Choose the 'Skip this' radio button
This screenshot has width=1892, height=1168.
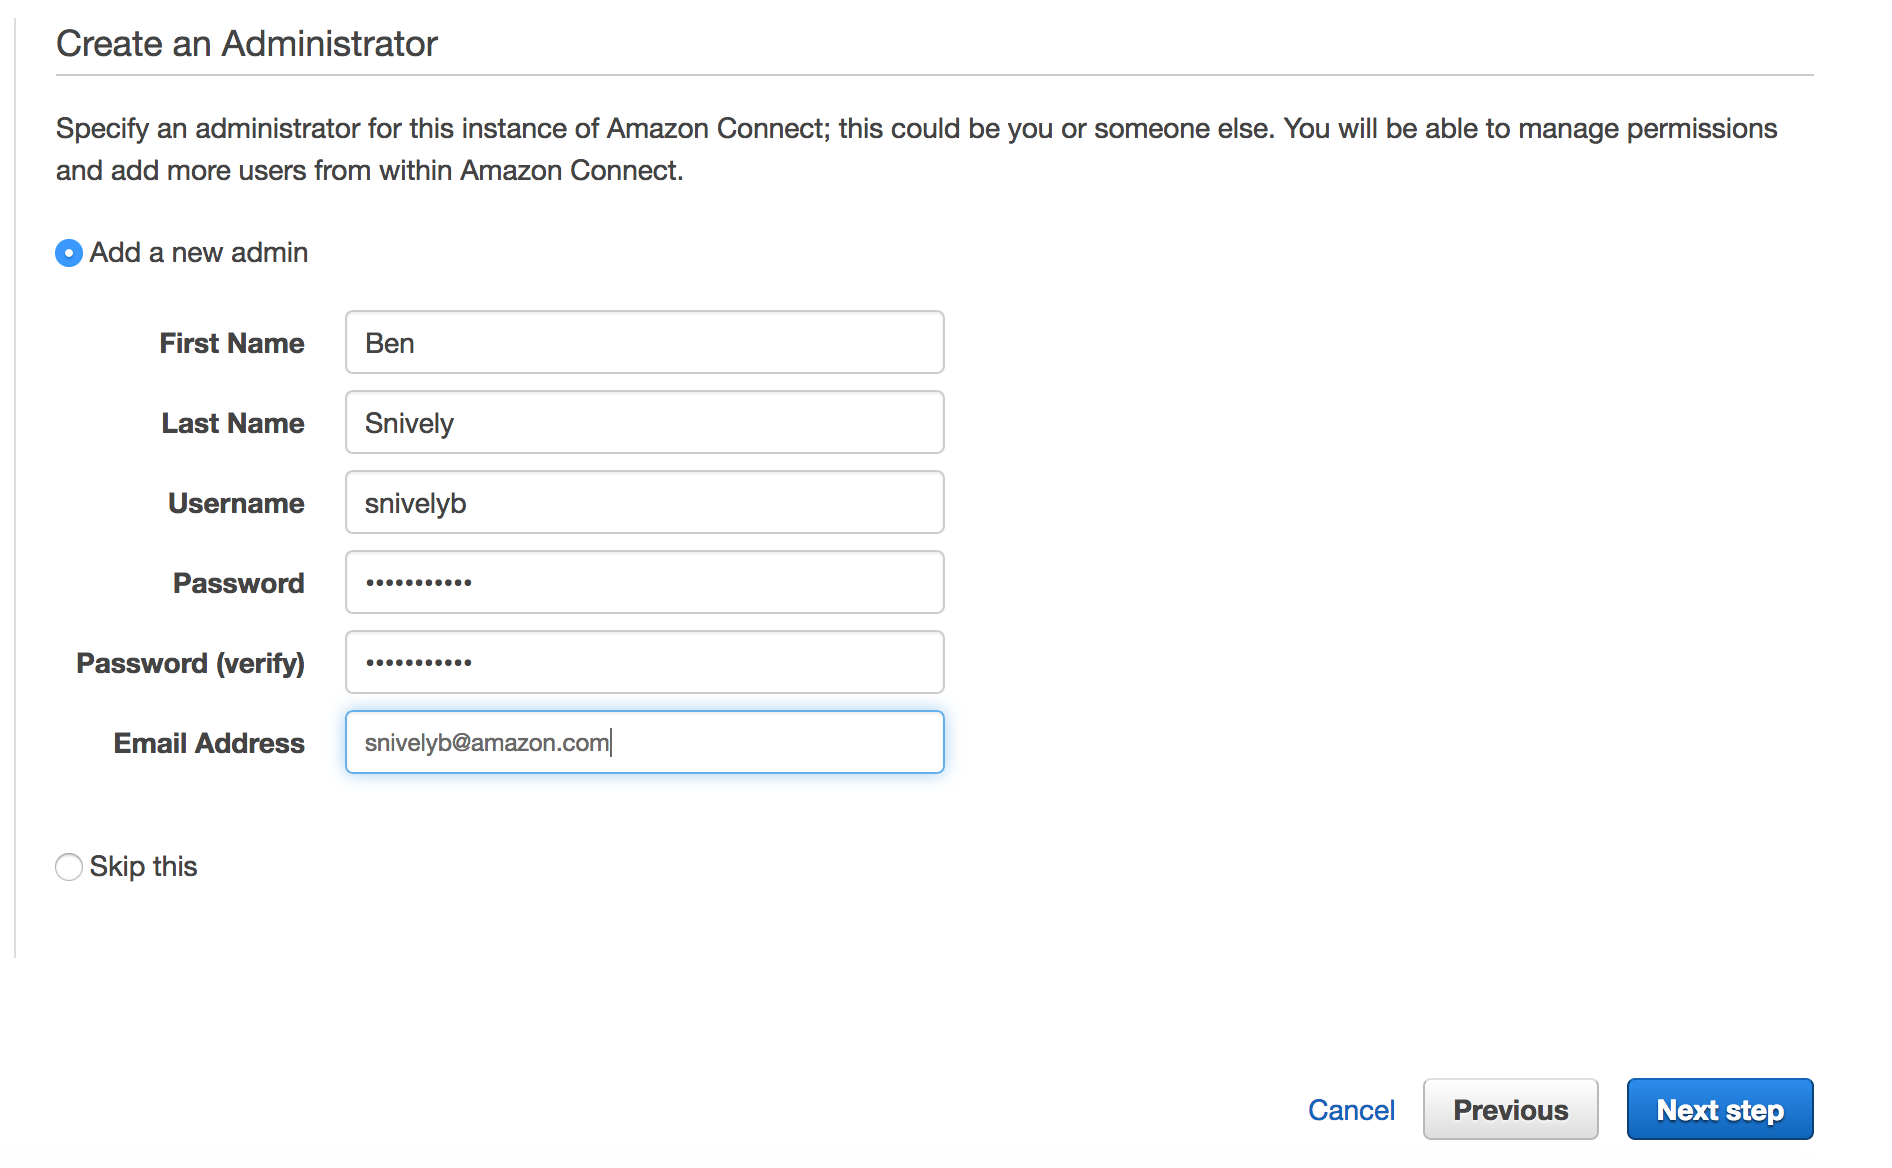point(69,867)
